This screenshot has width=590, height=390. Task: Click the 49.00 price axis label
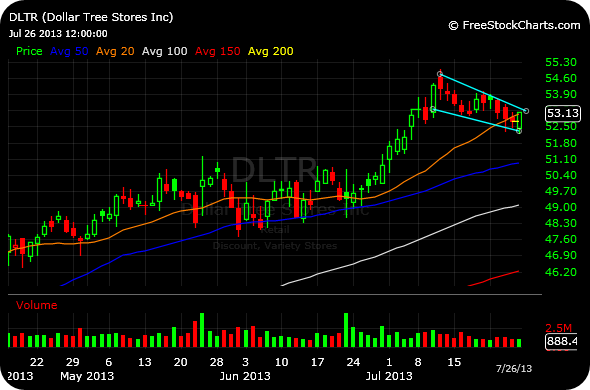tap(561, 207)
